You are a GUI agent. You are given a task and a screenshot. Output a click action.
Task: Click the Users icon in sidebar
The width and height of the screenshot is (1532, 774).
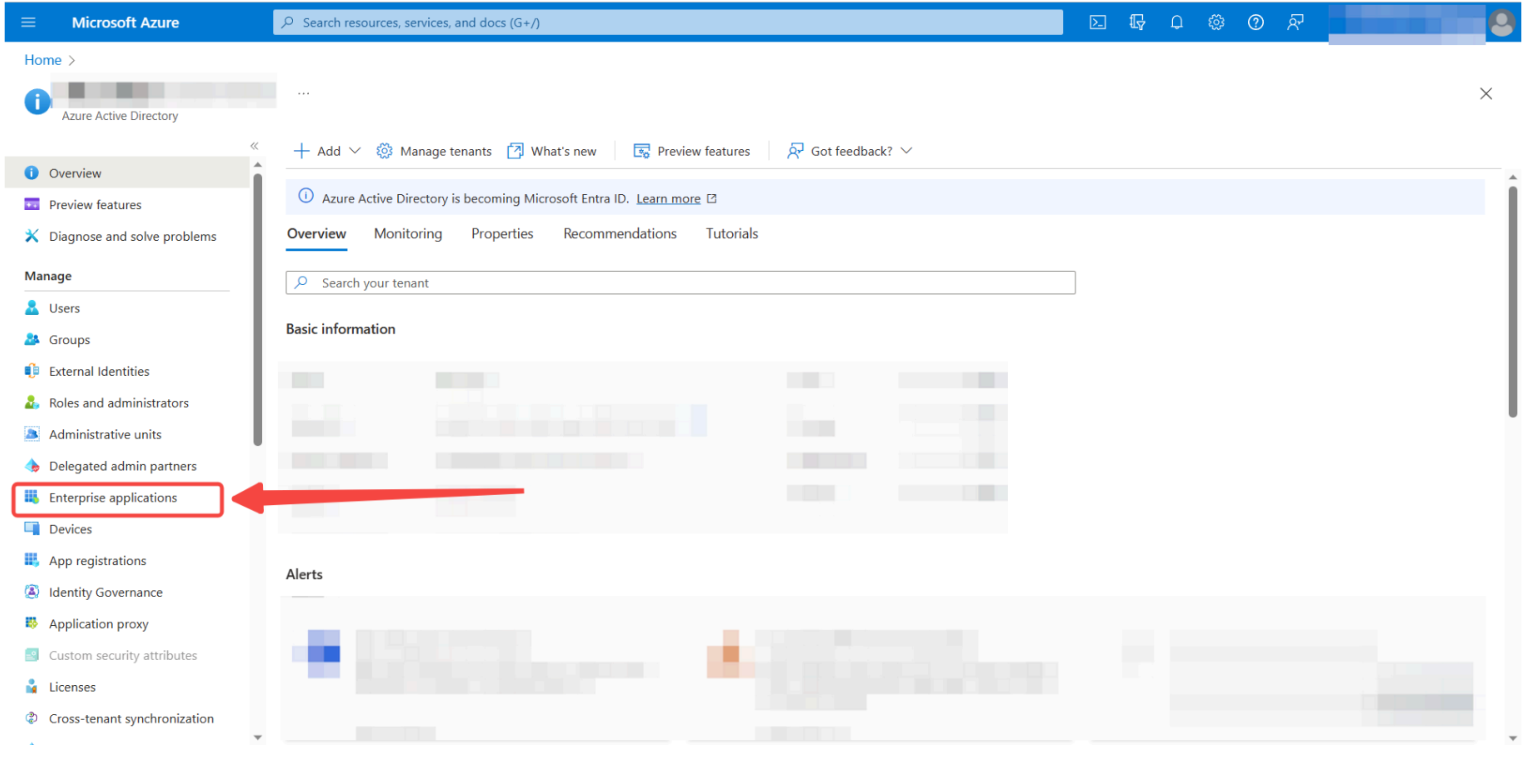[x=32, y=308]
